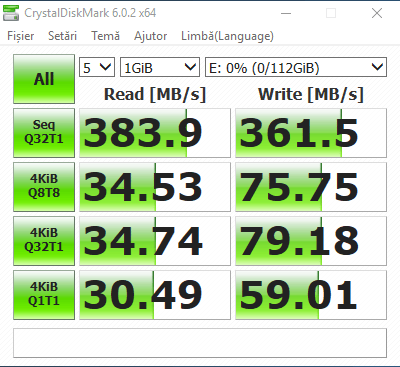This screenshot has height=367, width=400.
Task: Open the 1GiB test size dropdown
Action: (160, 67)
